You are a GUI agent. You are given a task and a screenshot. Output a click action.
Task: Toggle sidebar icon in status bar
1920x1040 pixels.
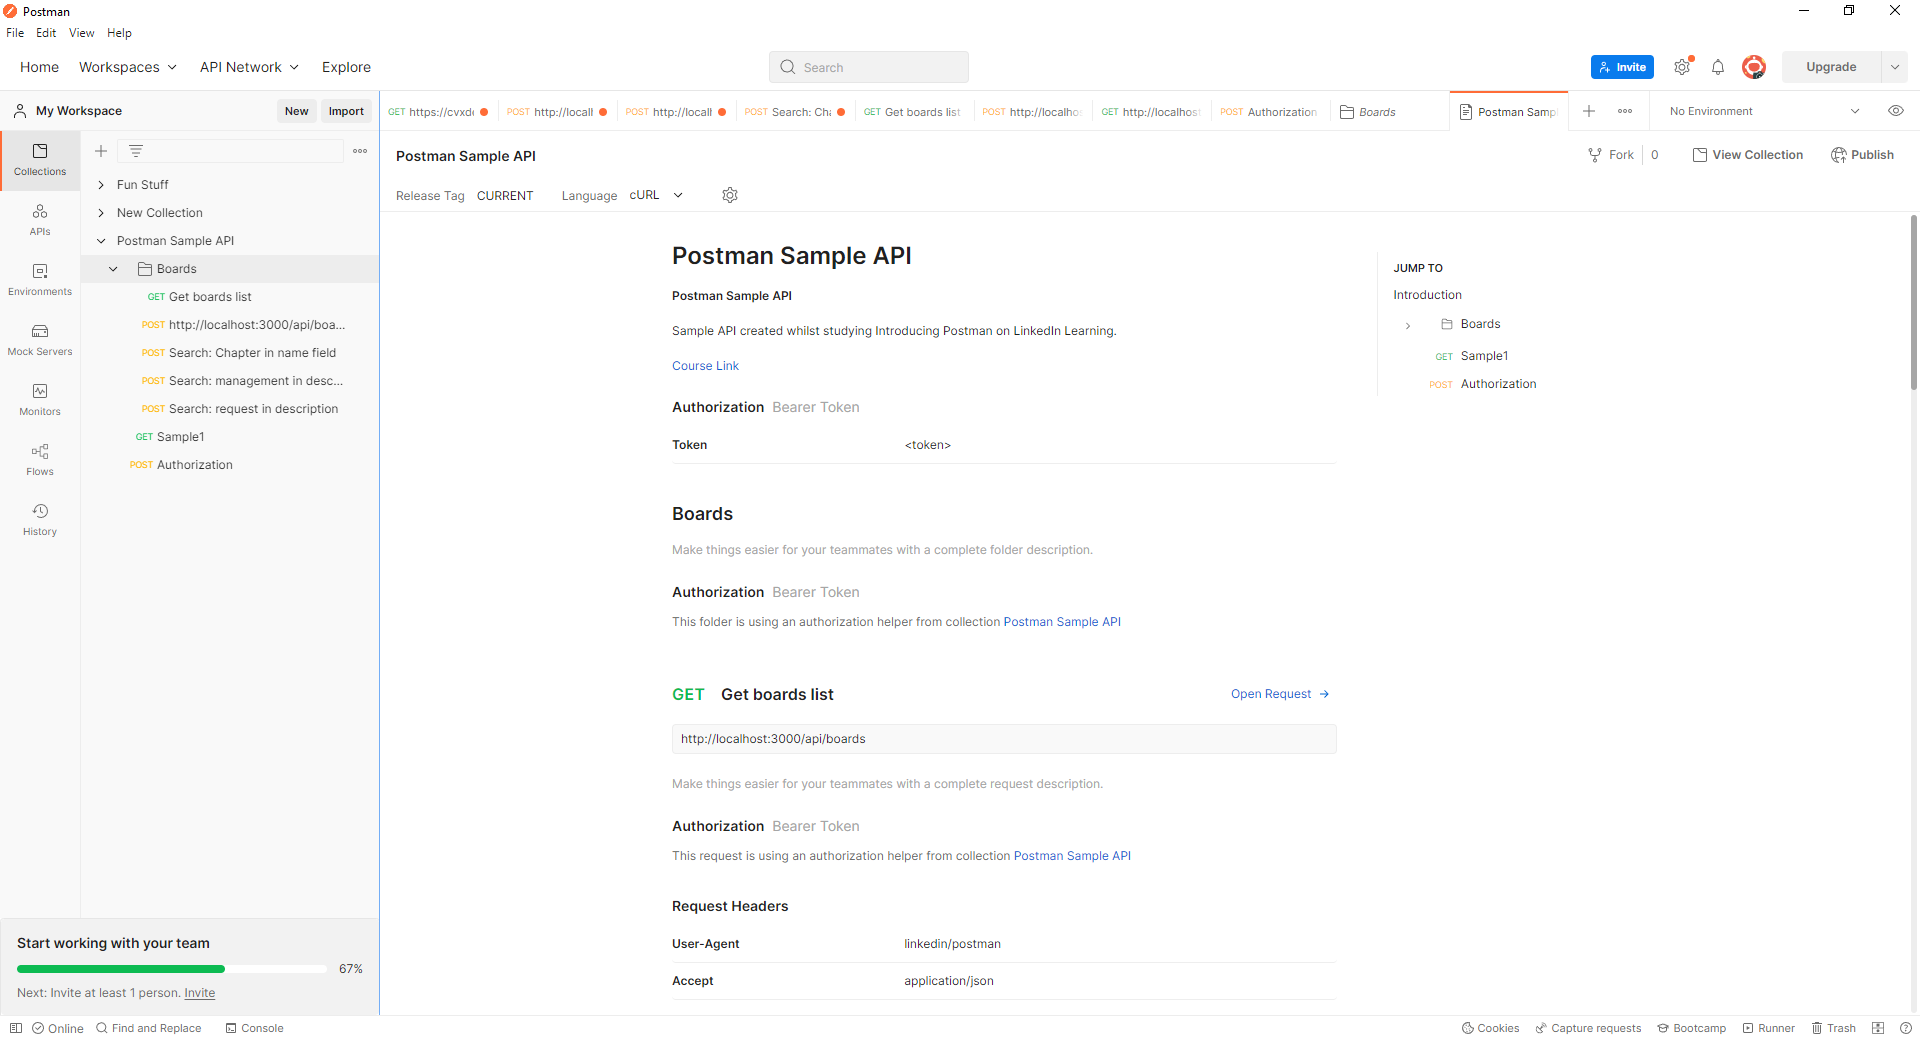coord(16,1028)
